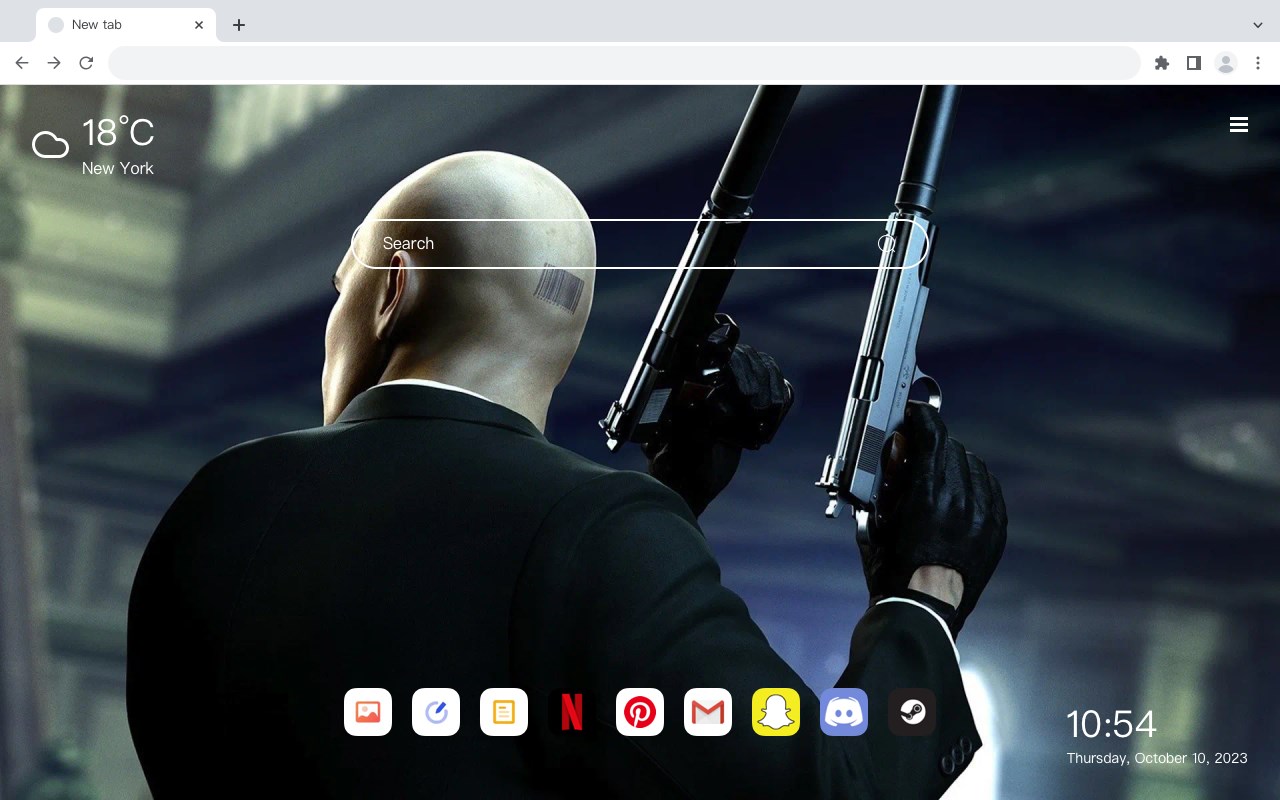The image size is (1280, 800).
Task: Open the hamburger menu on the page
Action: tap(1239, 125)
